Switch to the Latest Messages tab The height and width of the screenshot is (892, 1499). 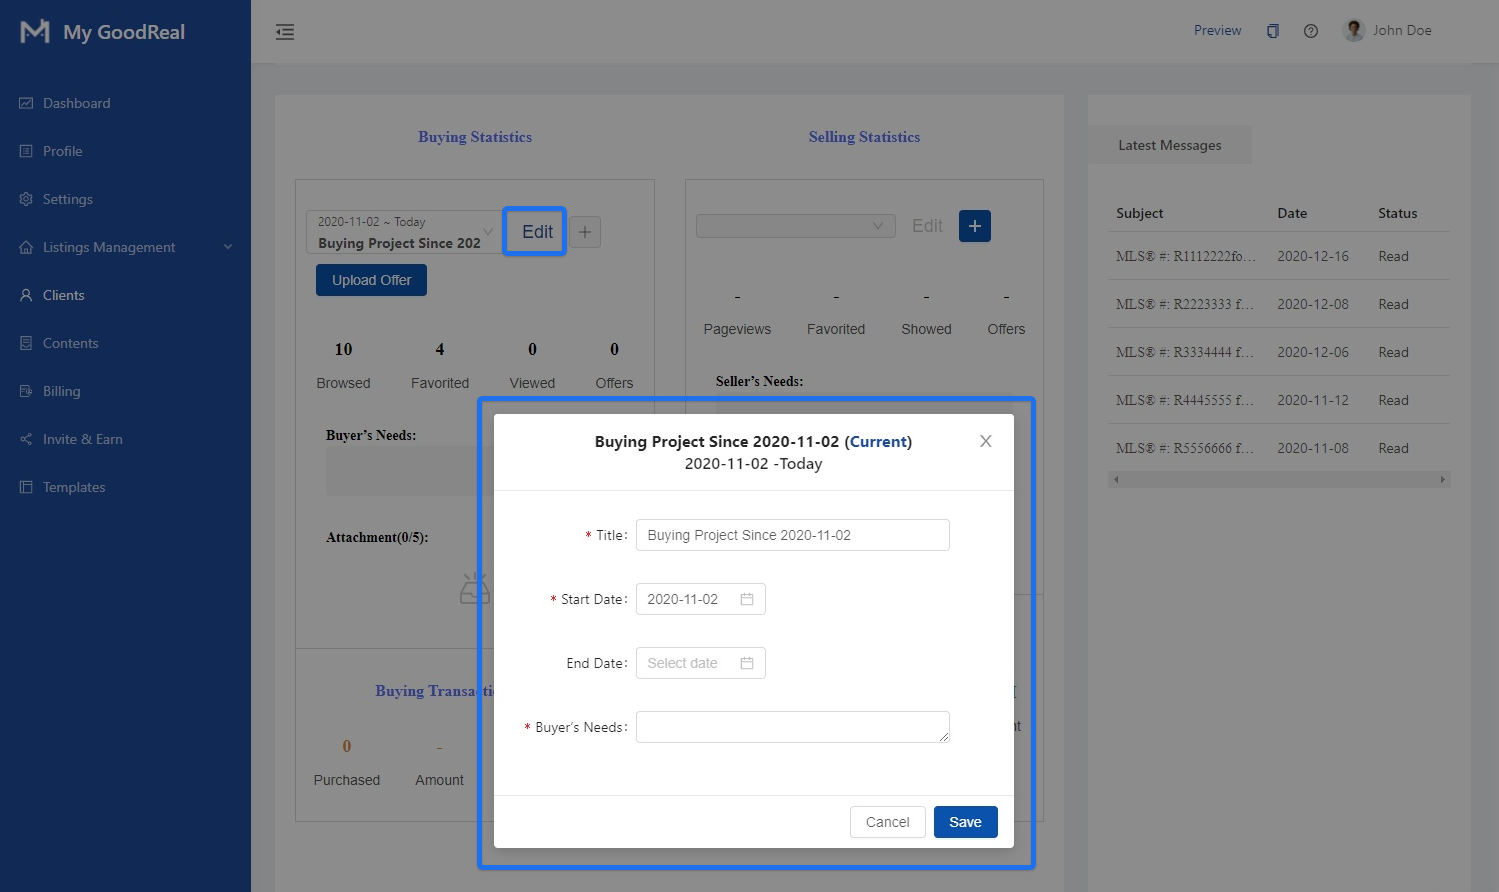[x=1169, y=145]
